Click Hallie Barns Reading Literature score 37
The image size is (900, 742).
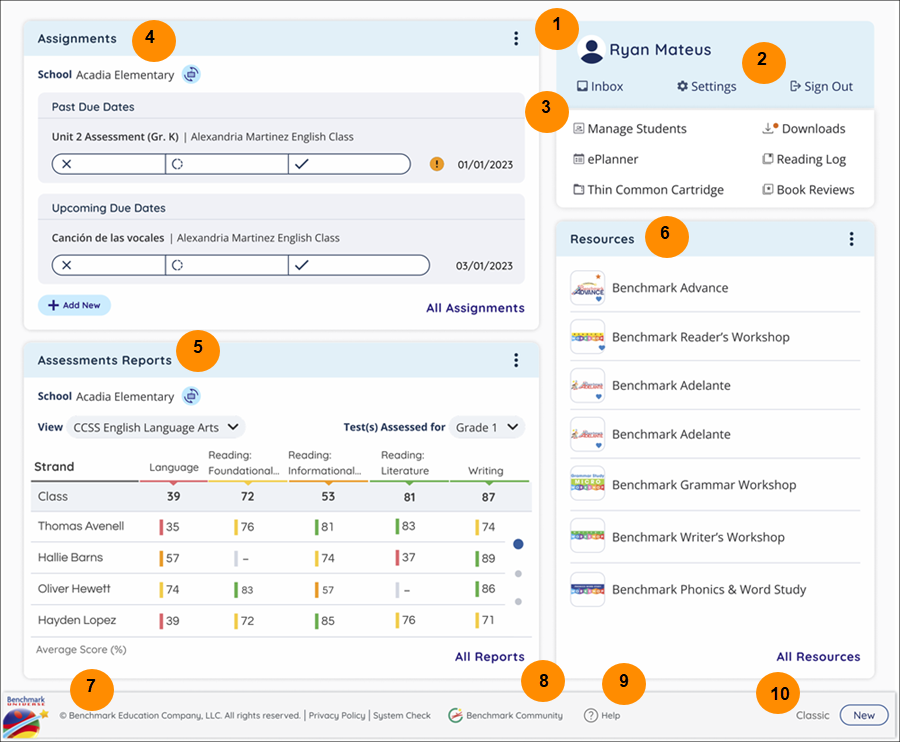[x=406, y=557]
